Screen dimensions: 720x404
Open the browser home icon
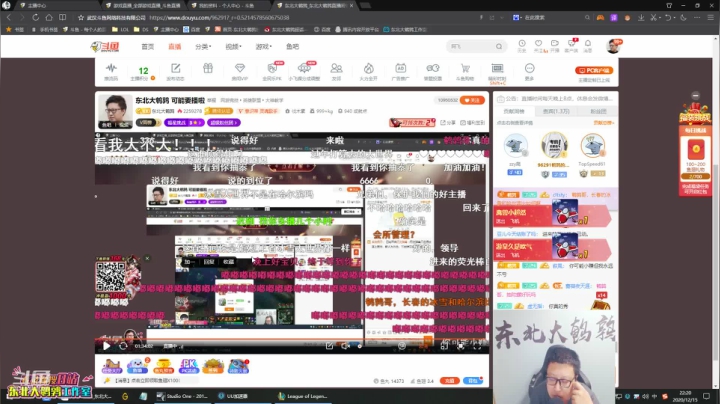pos(49,17)
